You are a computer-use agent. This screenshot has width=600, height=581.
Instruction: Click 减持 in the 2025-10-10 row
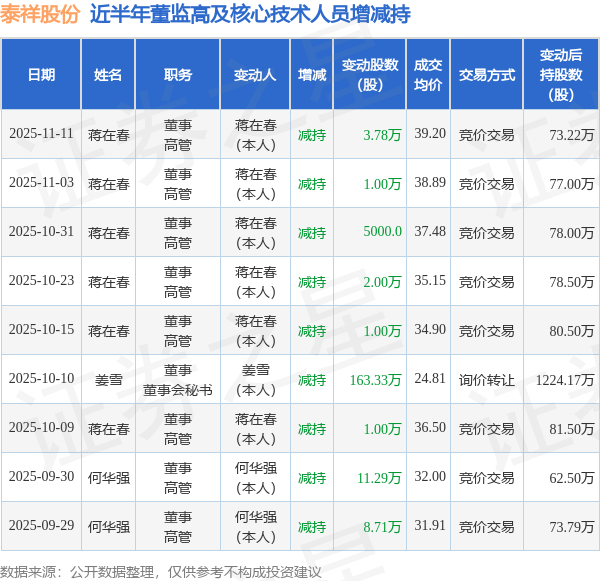pyautogui.click(x=312, y=380)
